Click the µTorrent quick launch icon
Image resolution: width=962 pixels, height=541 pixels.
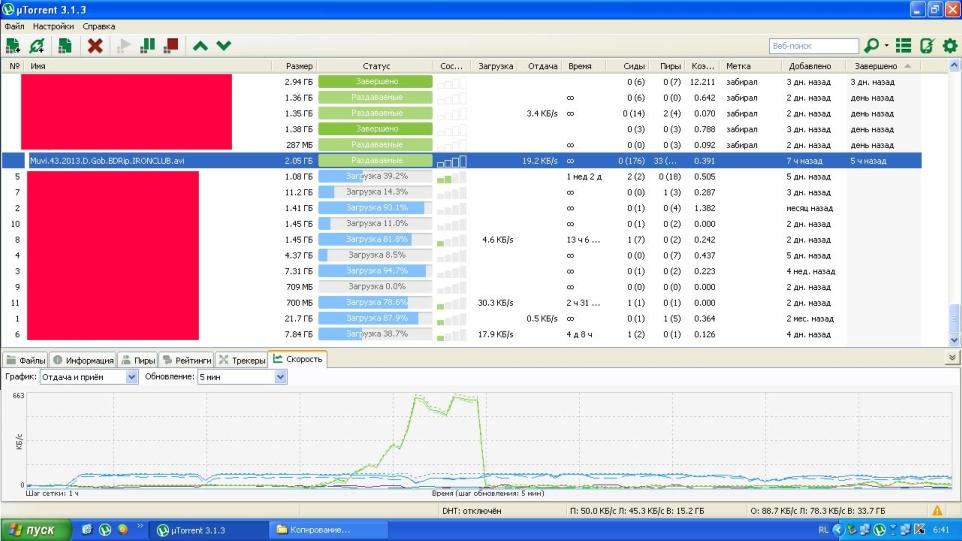(x=105, y=529)
